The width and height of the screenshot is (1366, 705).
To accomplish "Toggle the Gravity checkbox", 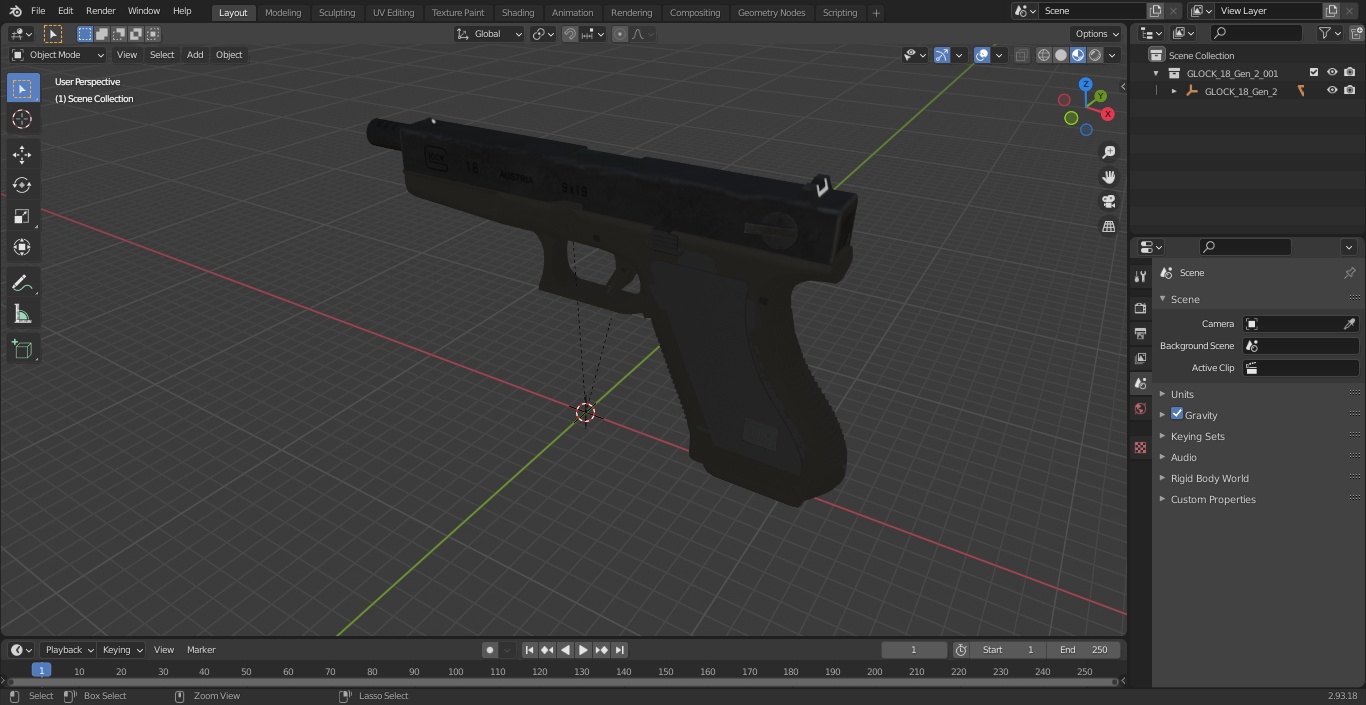I will (1177, 414).
